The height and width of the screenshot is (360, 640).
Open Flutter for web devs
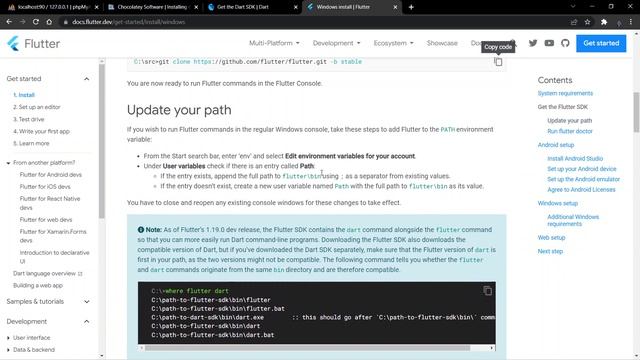coord(46,220)
